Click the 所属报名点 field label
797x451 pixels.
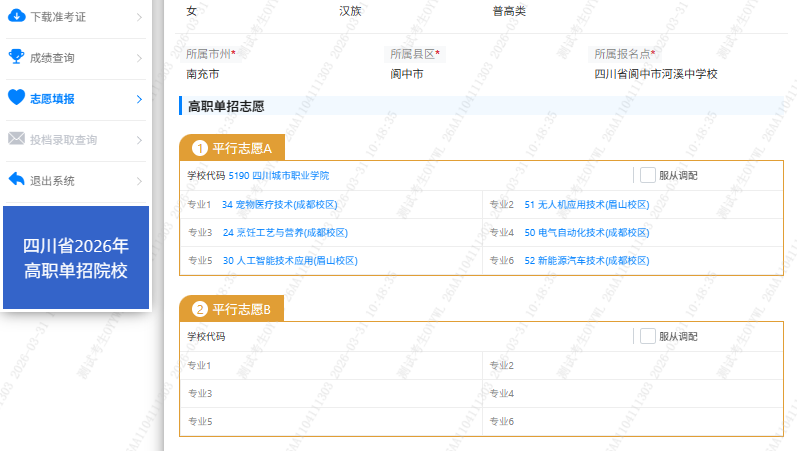(x=625, y=54)
